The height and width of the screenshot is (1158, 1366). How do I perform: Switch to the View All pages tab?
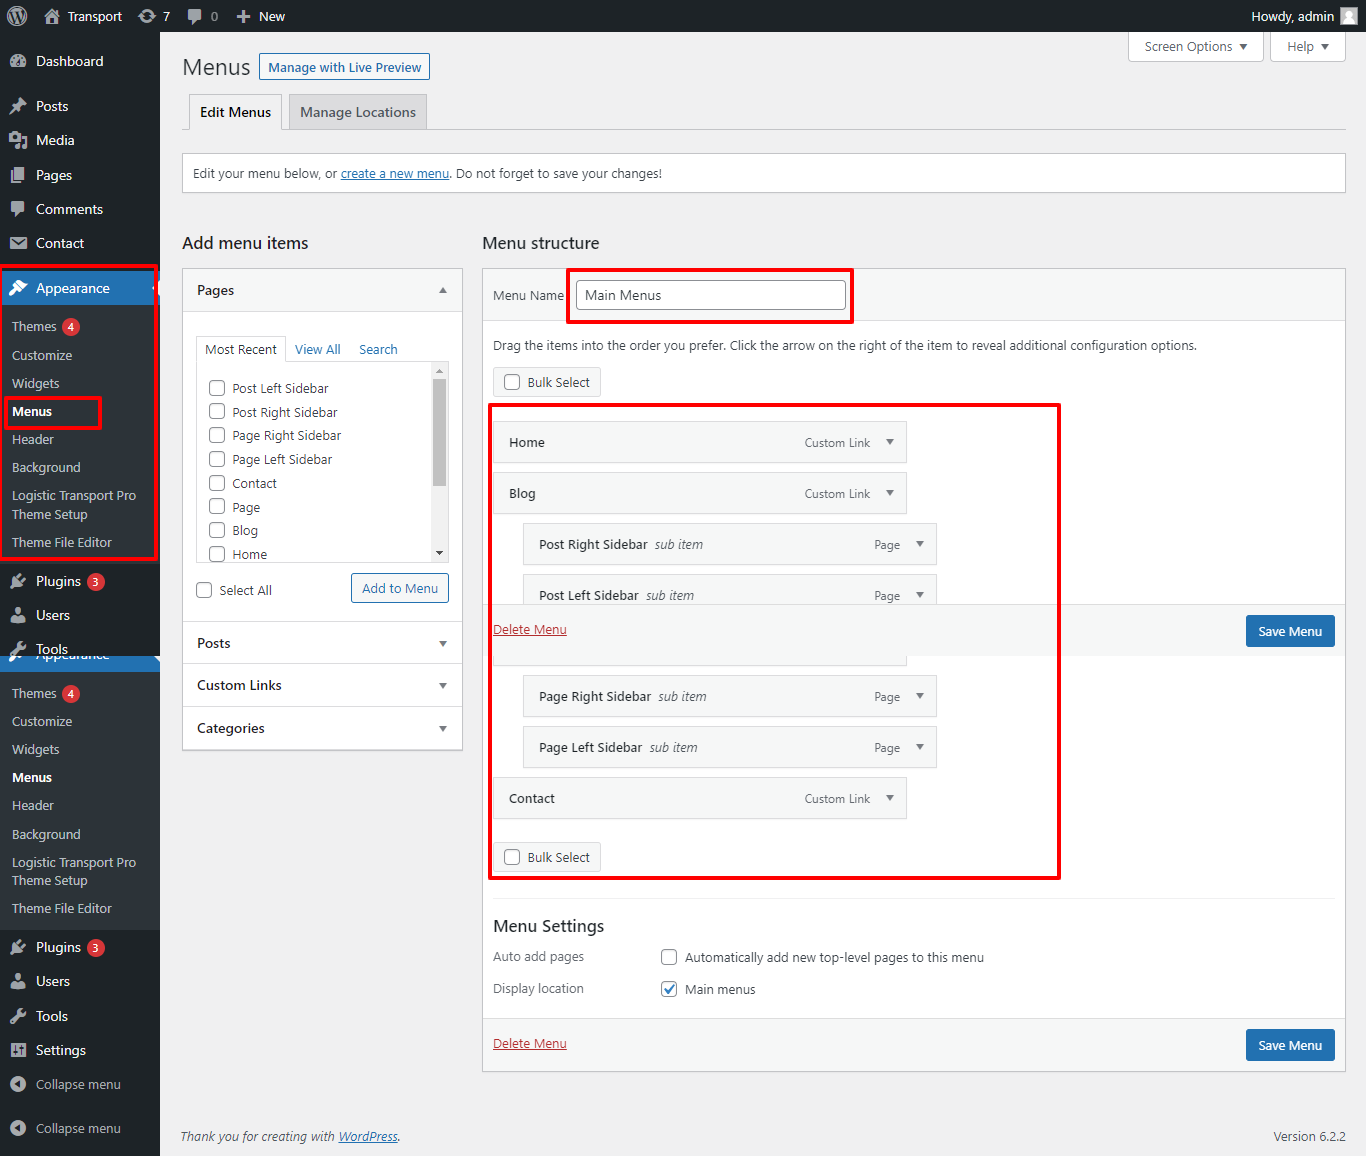(317, 349)
